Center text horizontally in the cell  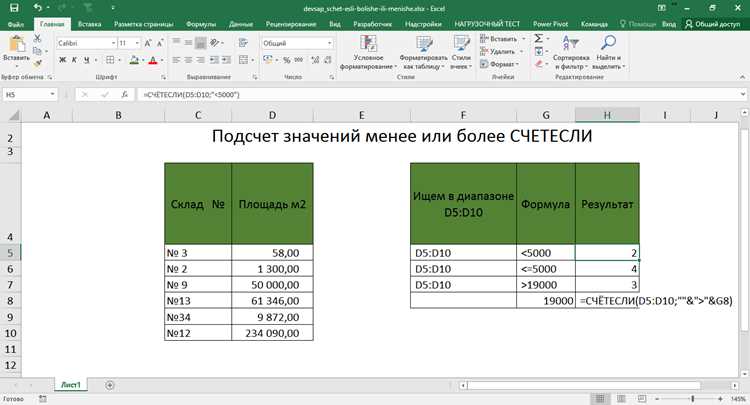click(x=188, y=60)
